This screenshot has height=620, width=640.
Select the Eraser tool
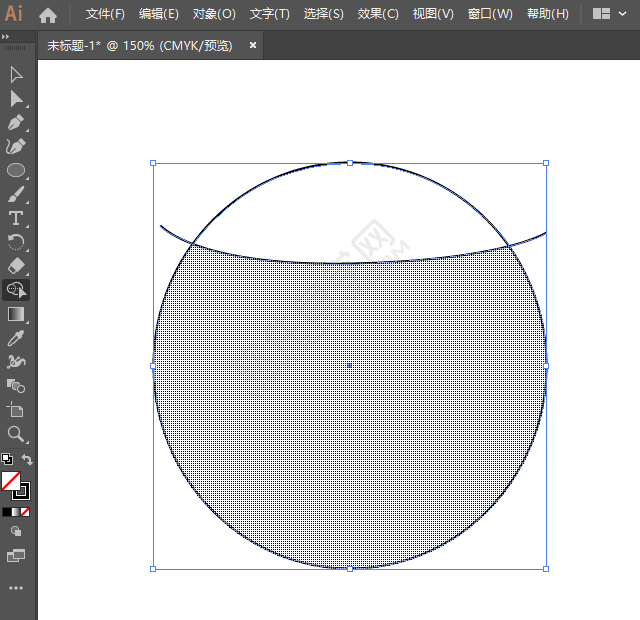tap(16, 266)
